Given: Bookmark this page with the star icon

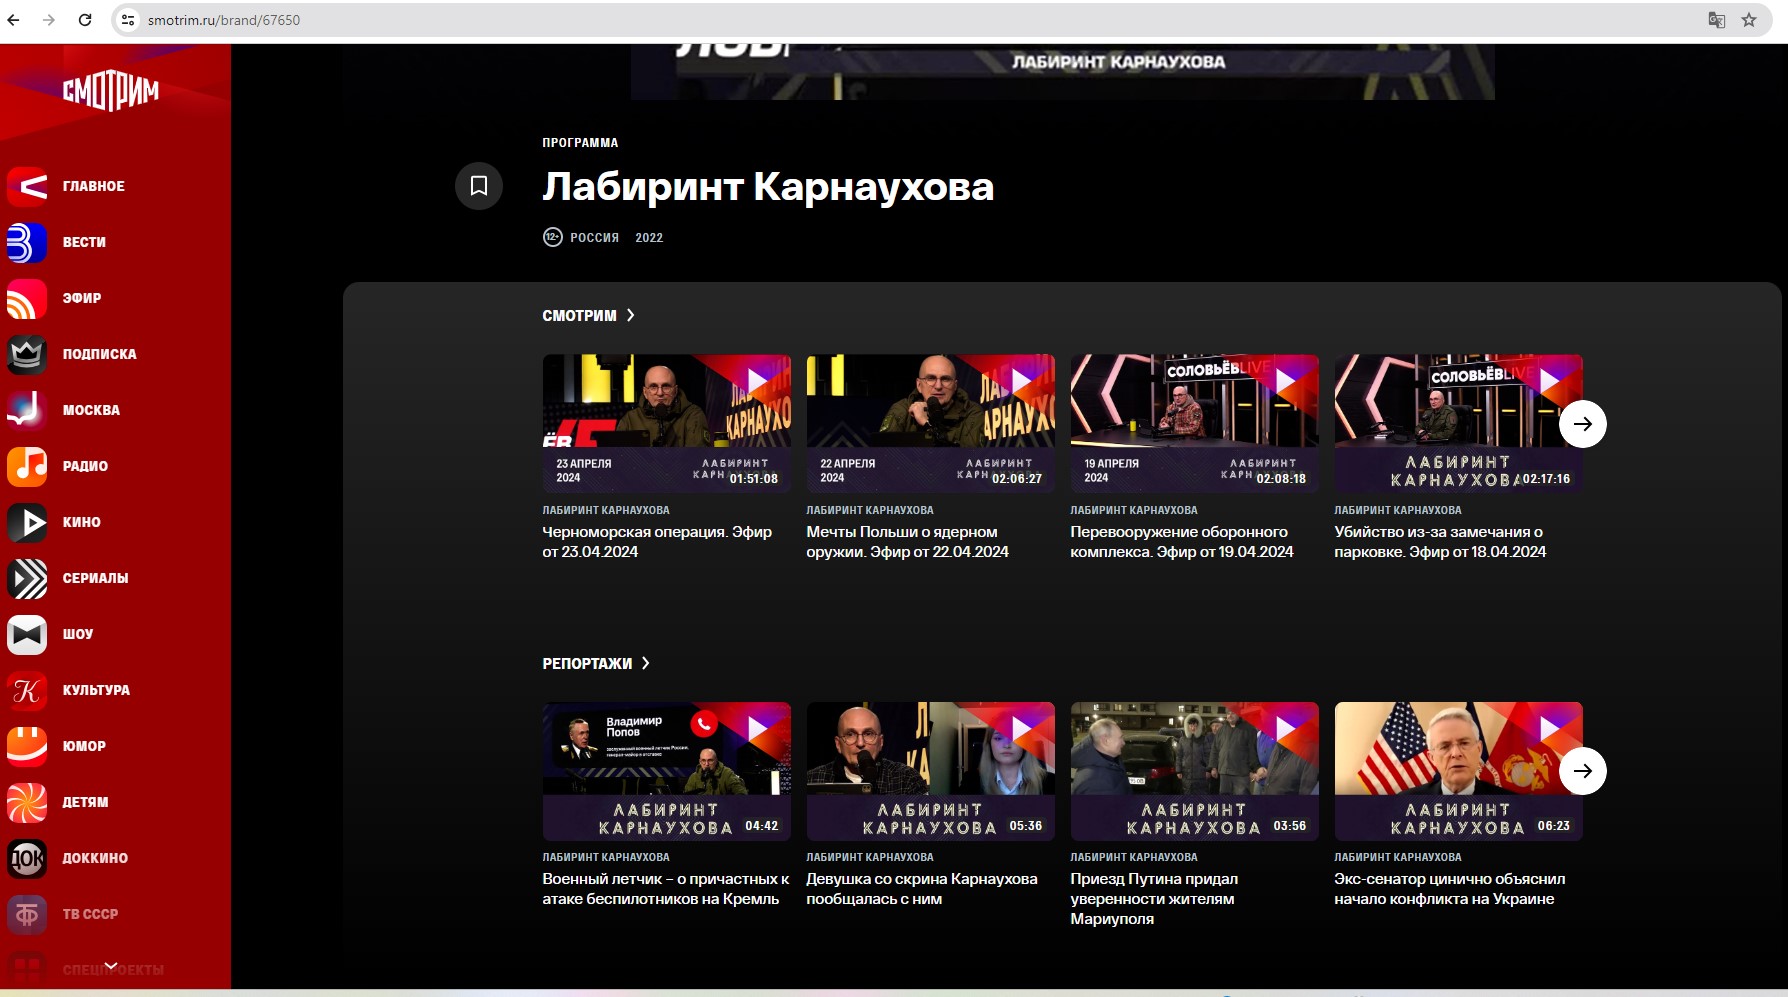Looking at the screenshot, I should point(1749,20).
